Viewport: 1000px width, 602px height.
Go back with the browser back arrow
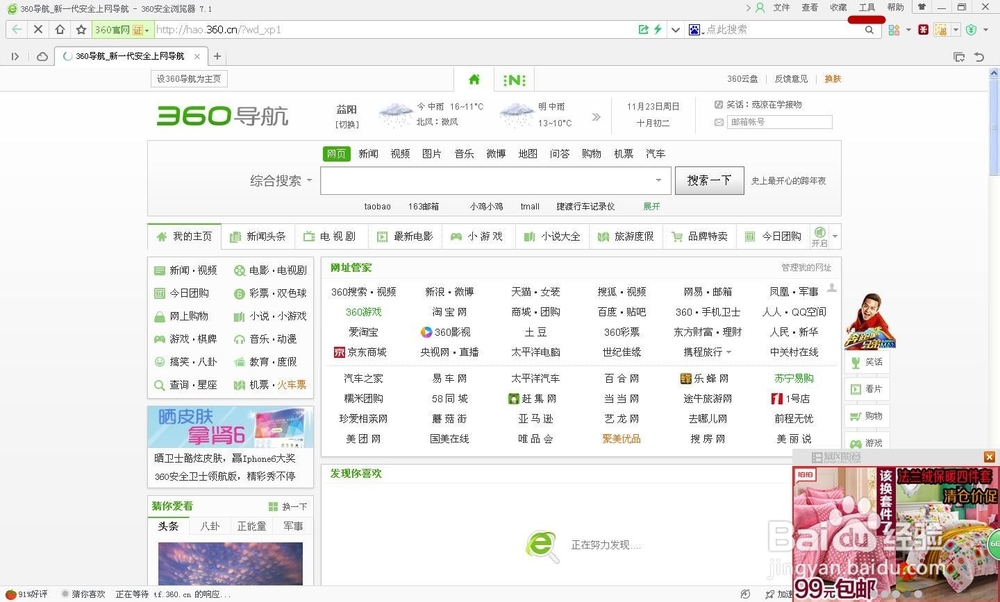click(x=17, y=29)
